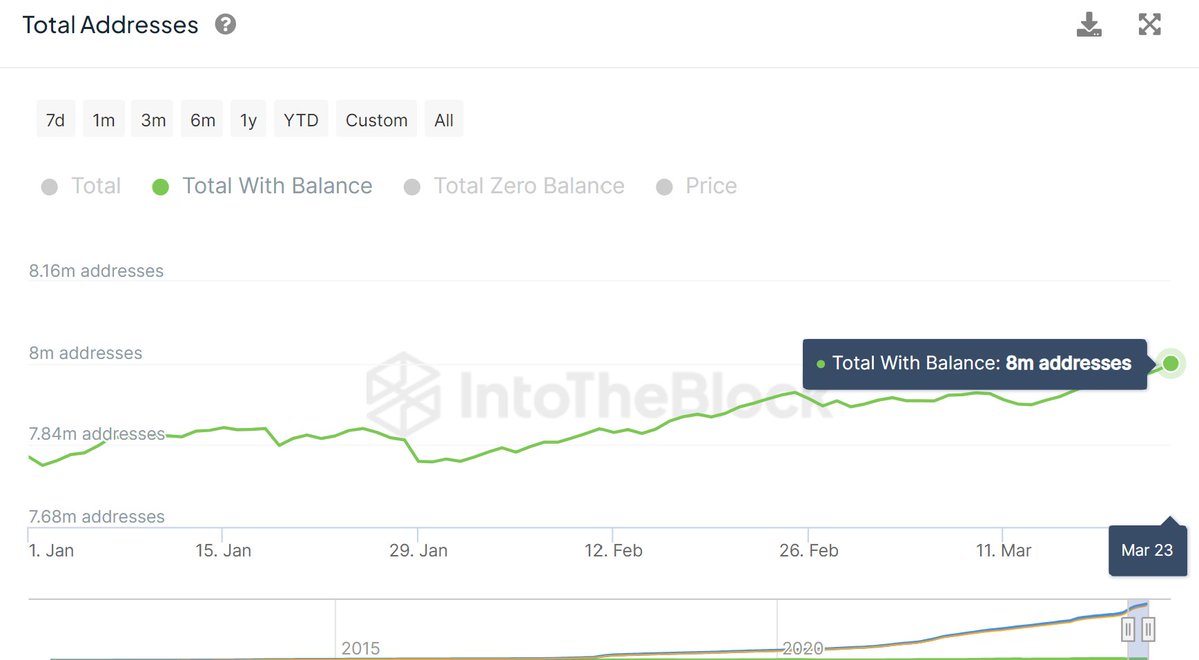Select the 1m time range
Image resolution: width=1199 pixels, height=660 pixels.
[104, 120]
